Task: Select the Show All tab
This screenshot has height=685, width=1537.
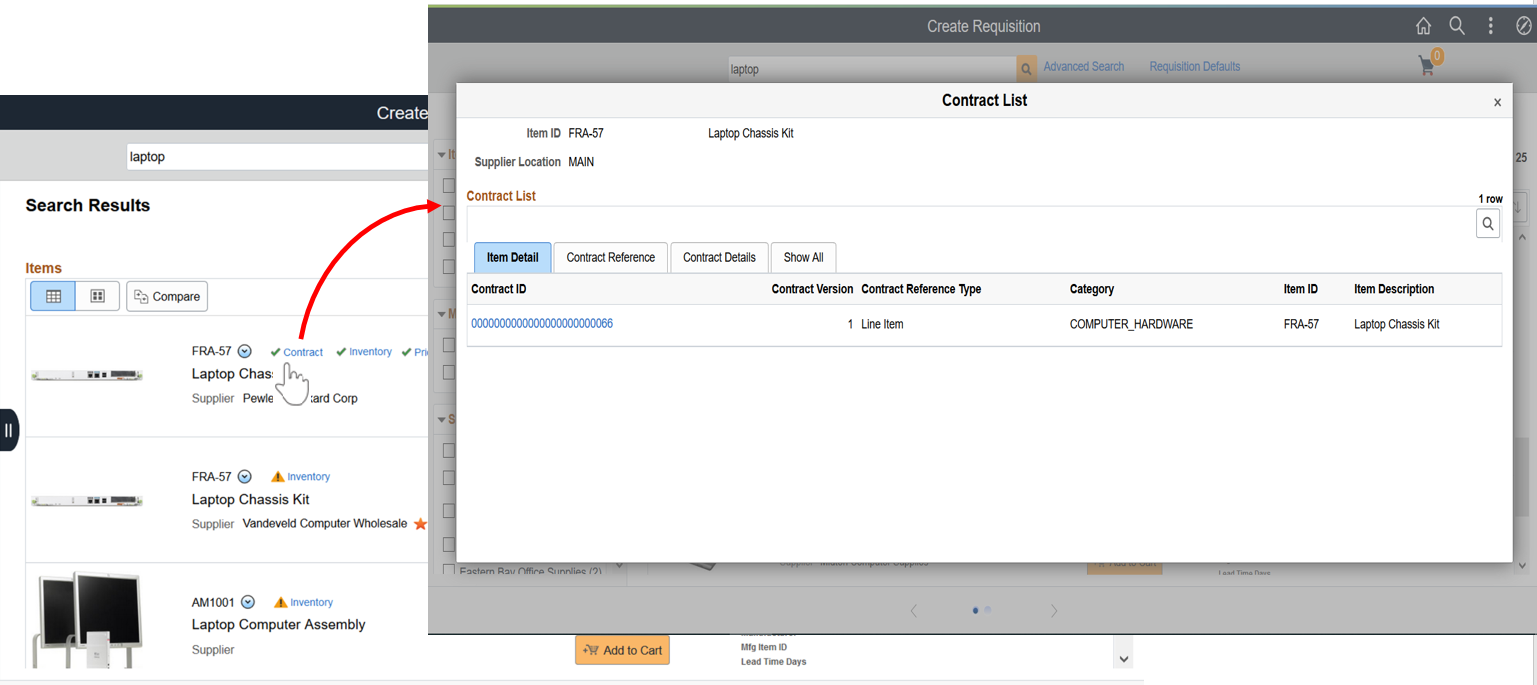Action: (x=803, y=257)
